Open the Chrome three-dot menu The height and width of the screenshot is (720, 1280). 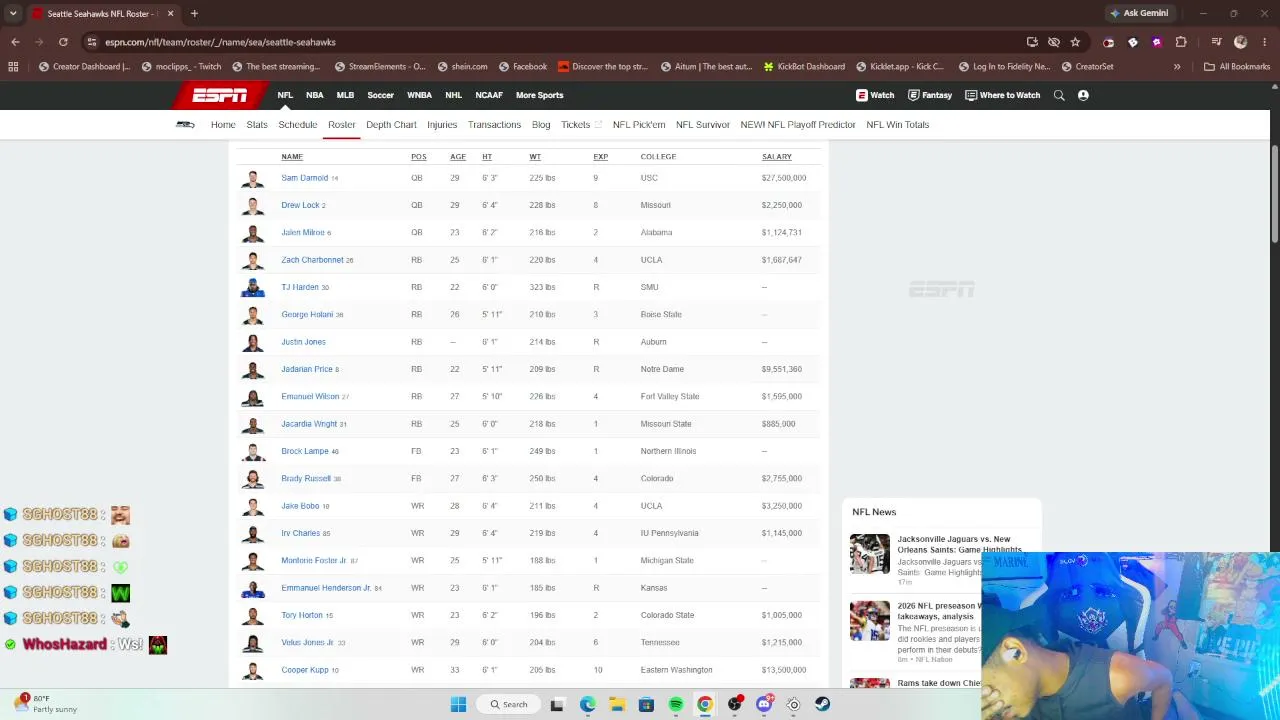(1264, 42)
